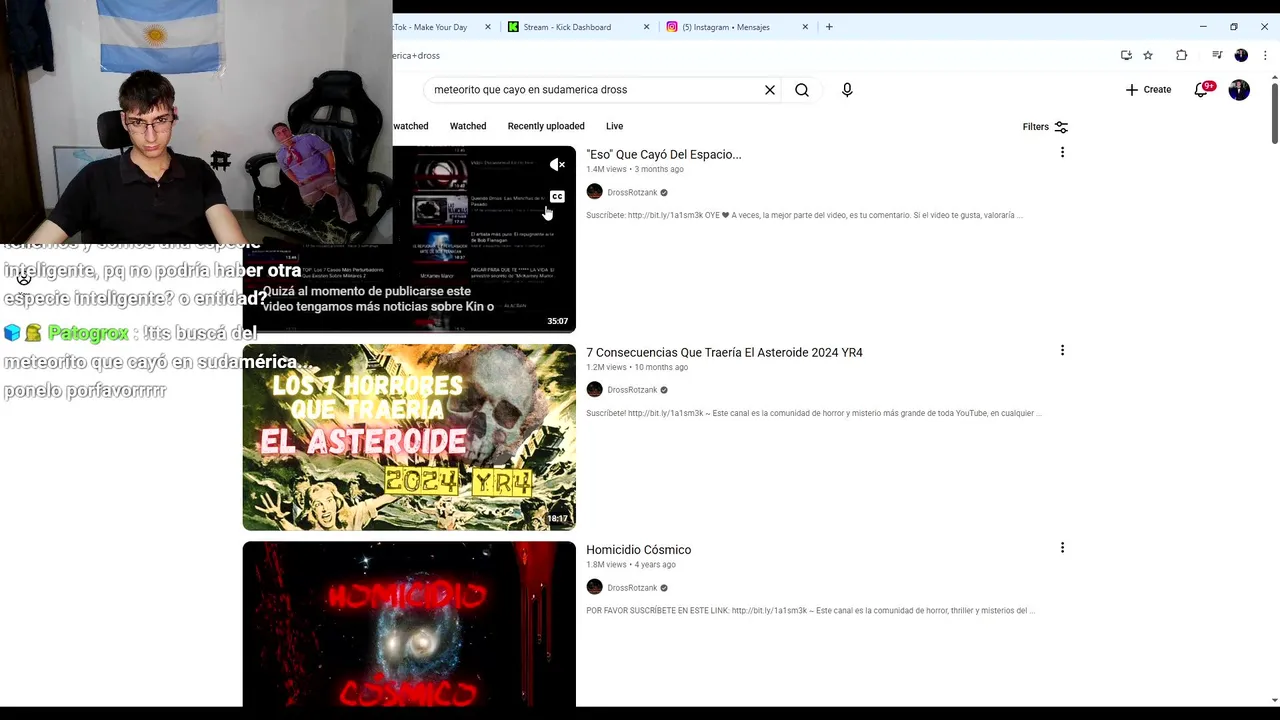This screenshot has height=720, width=1280.
Task: Open search Filters
Action: point(1045,127)
